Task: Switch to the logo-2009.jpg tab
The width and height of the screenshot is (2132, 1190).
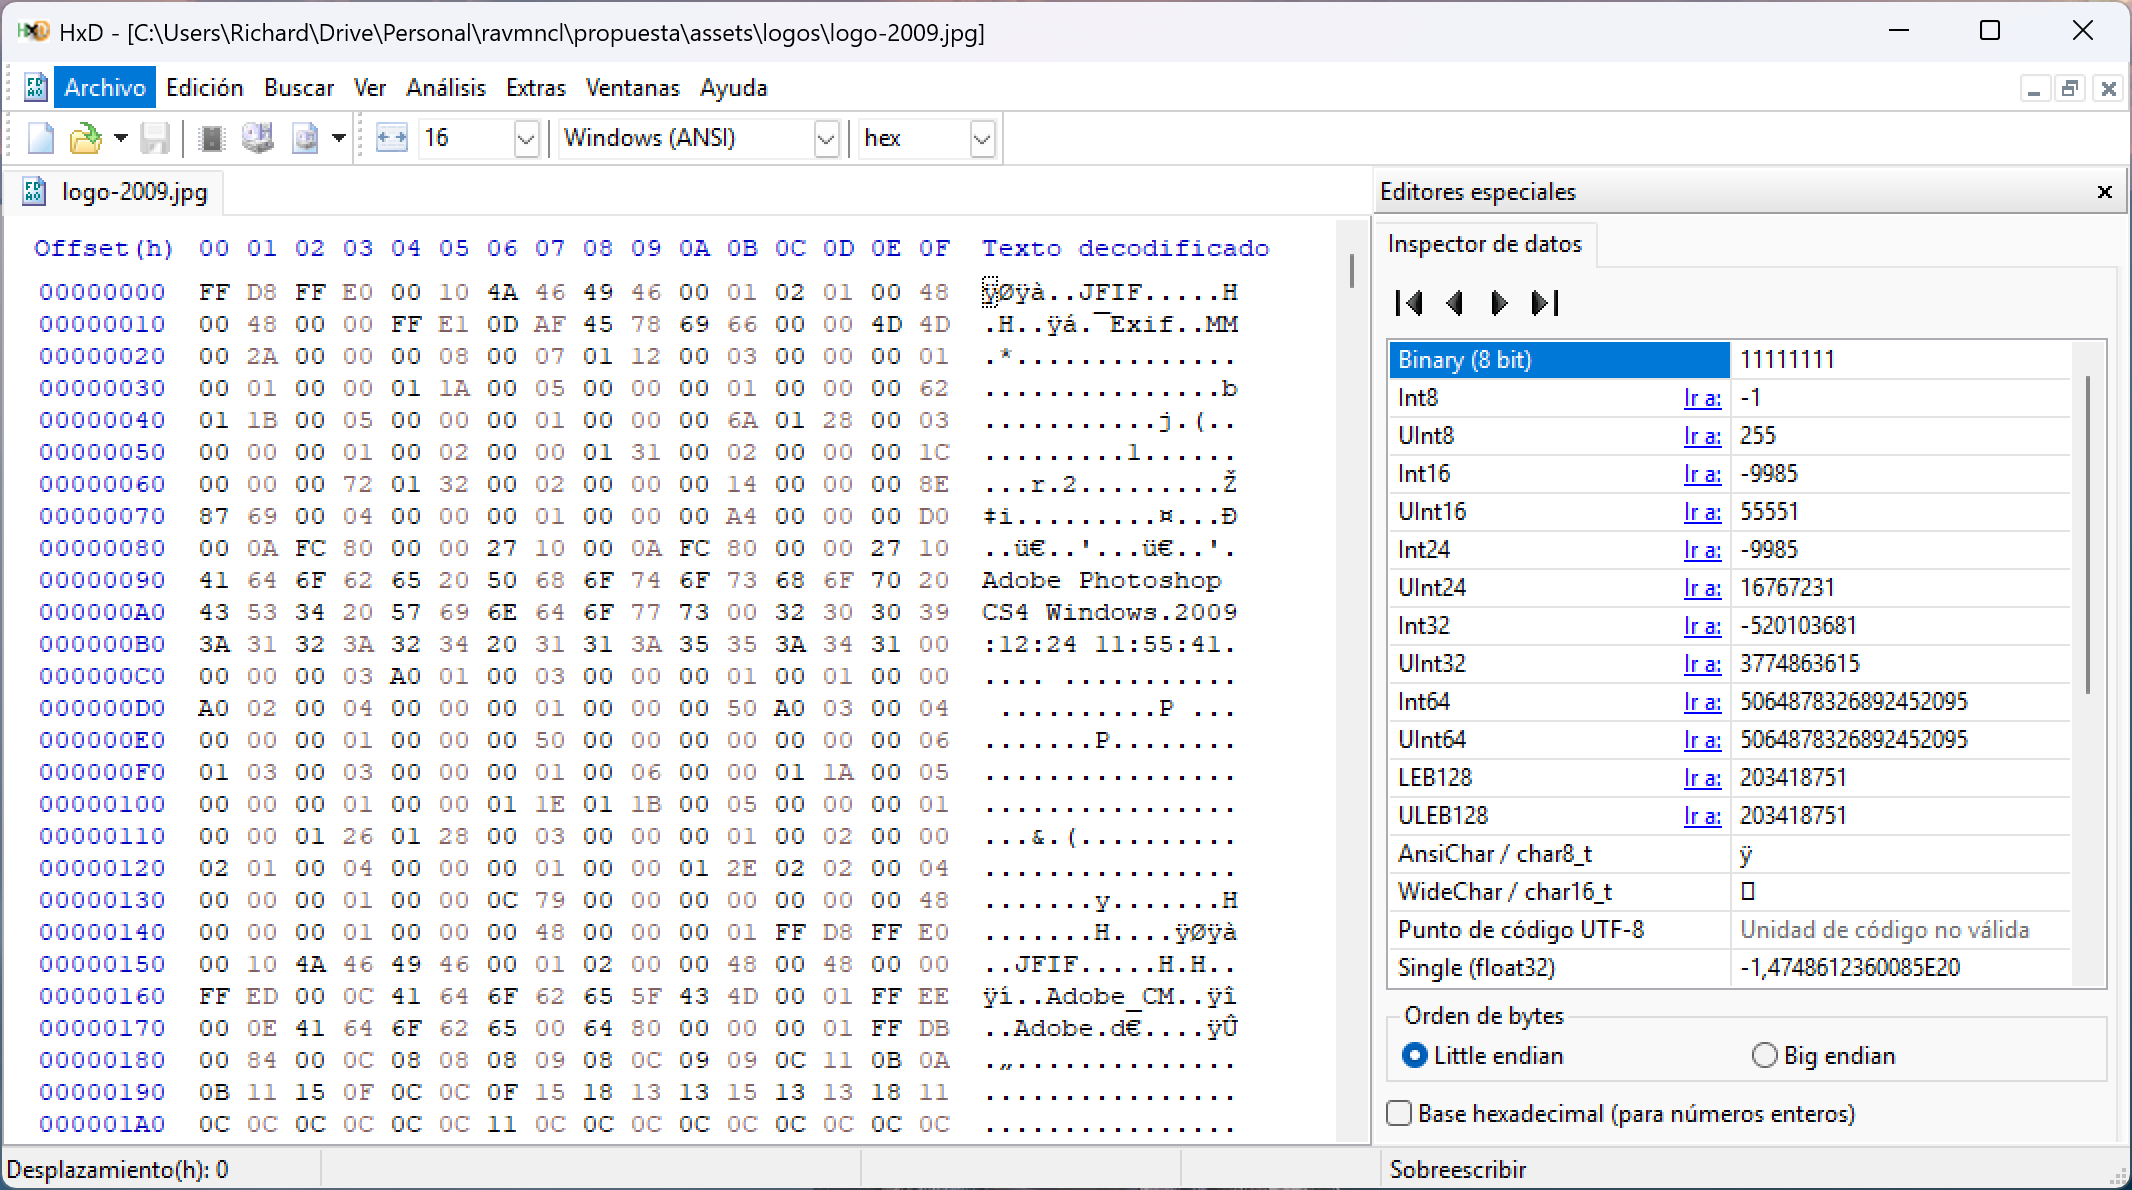Action: click(134, 192)
